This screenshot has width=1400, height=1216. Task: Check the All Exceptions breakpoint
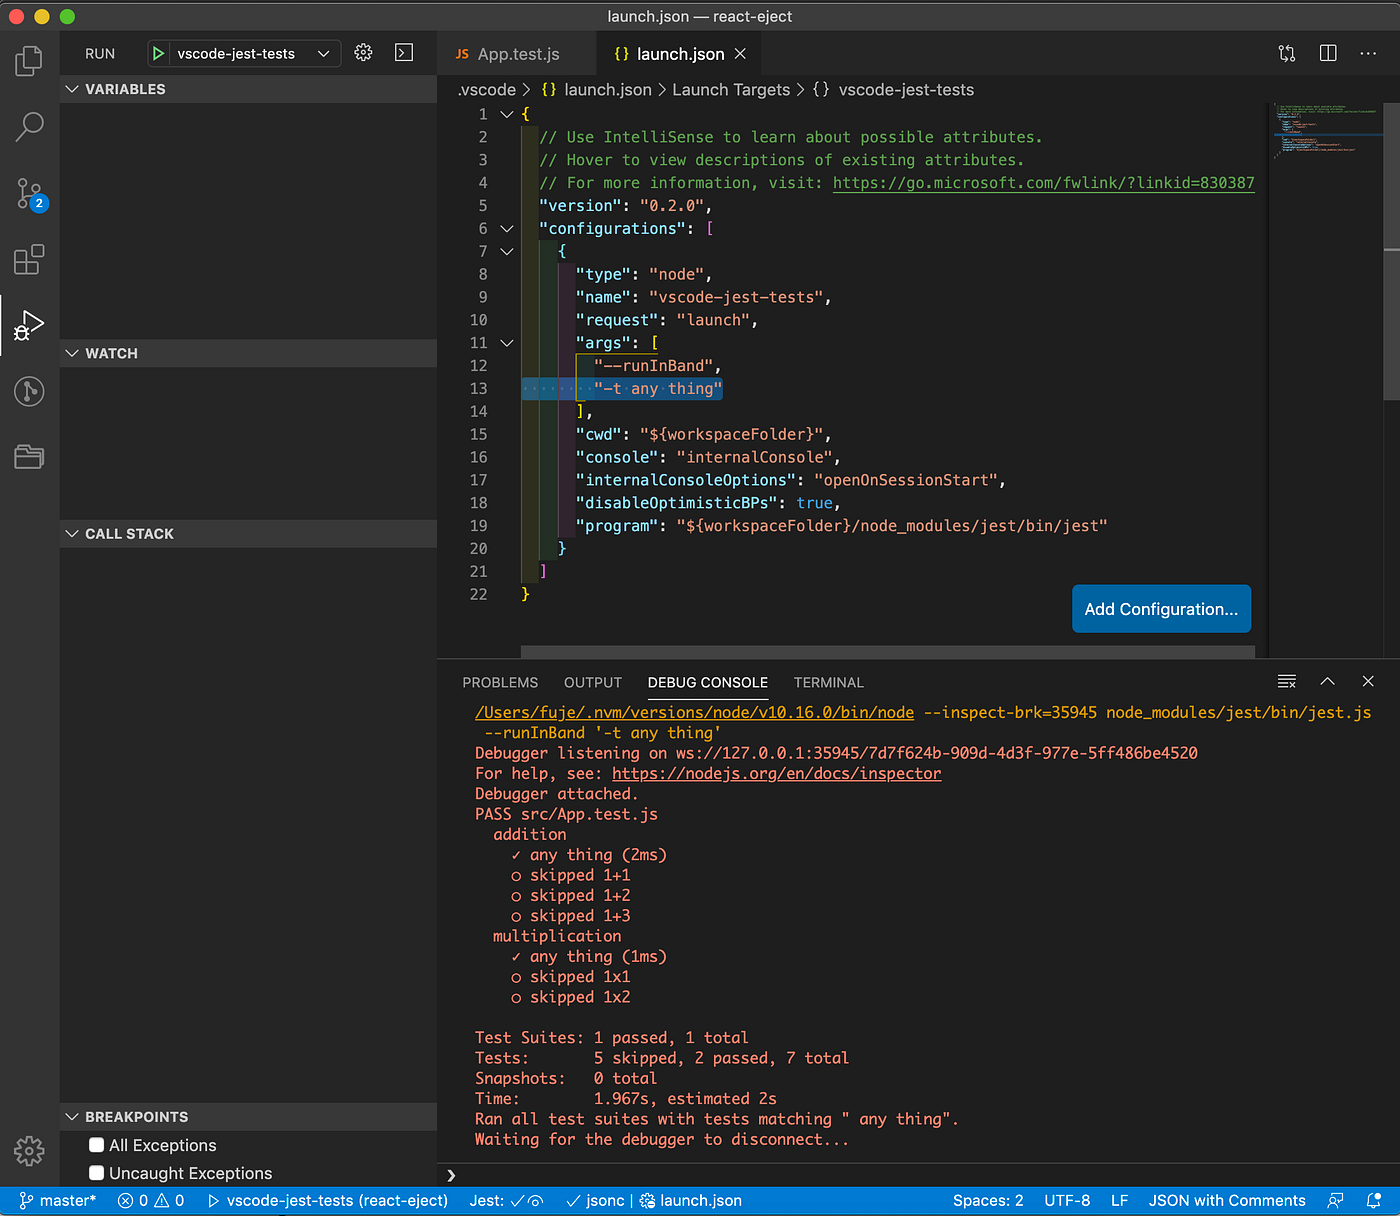click(96, 1145)
